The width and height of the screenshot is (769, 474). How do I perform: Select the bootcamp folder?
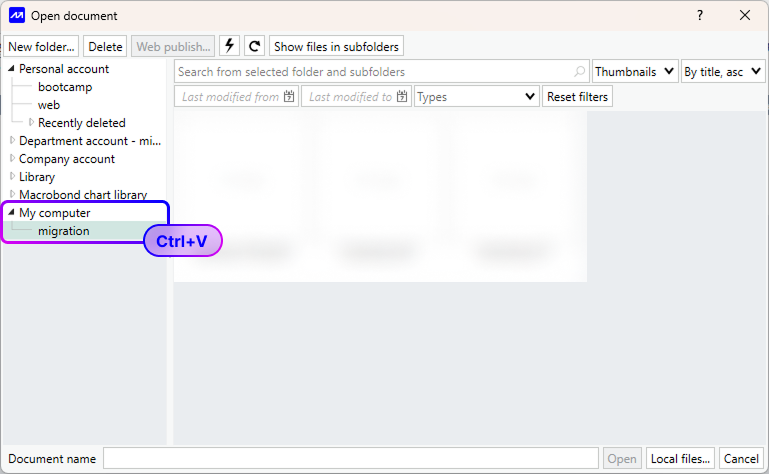64,87
